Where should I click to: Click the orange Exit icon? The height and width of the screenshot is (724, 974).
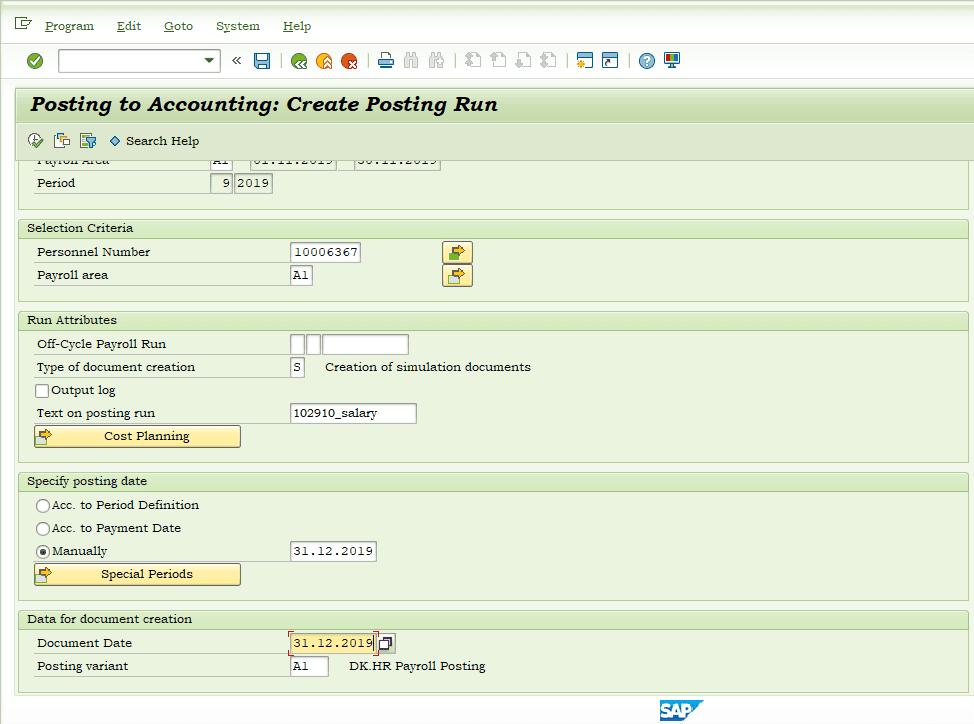[x=324, y=61]
